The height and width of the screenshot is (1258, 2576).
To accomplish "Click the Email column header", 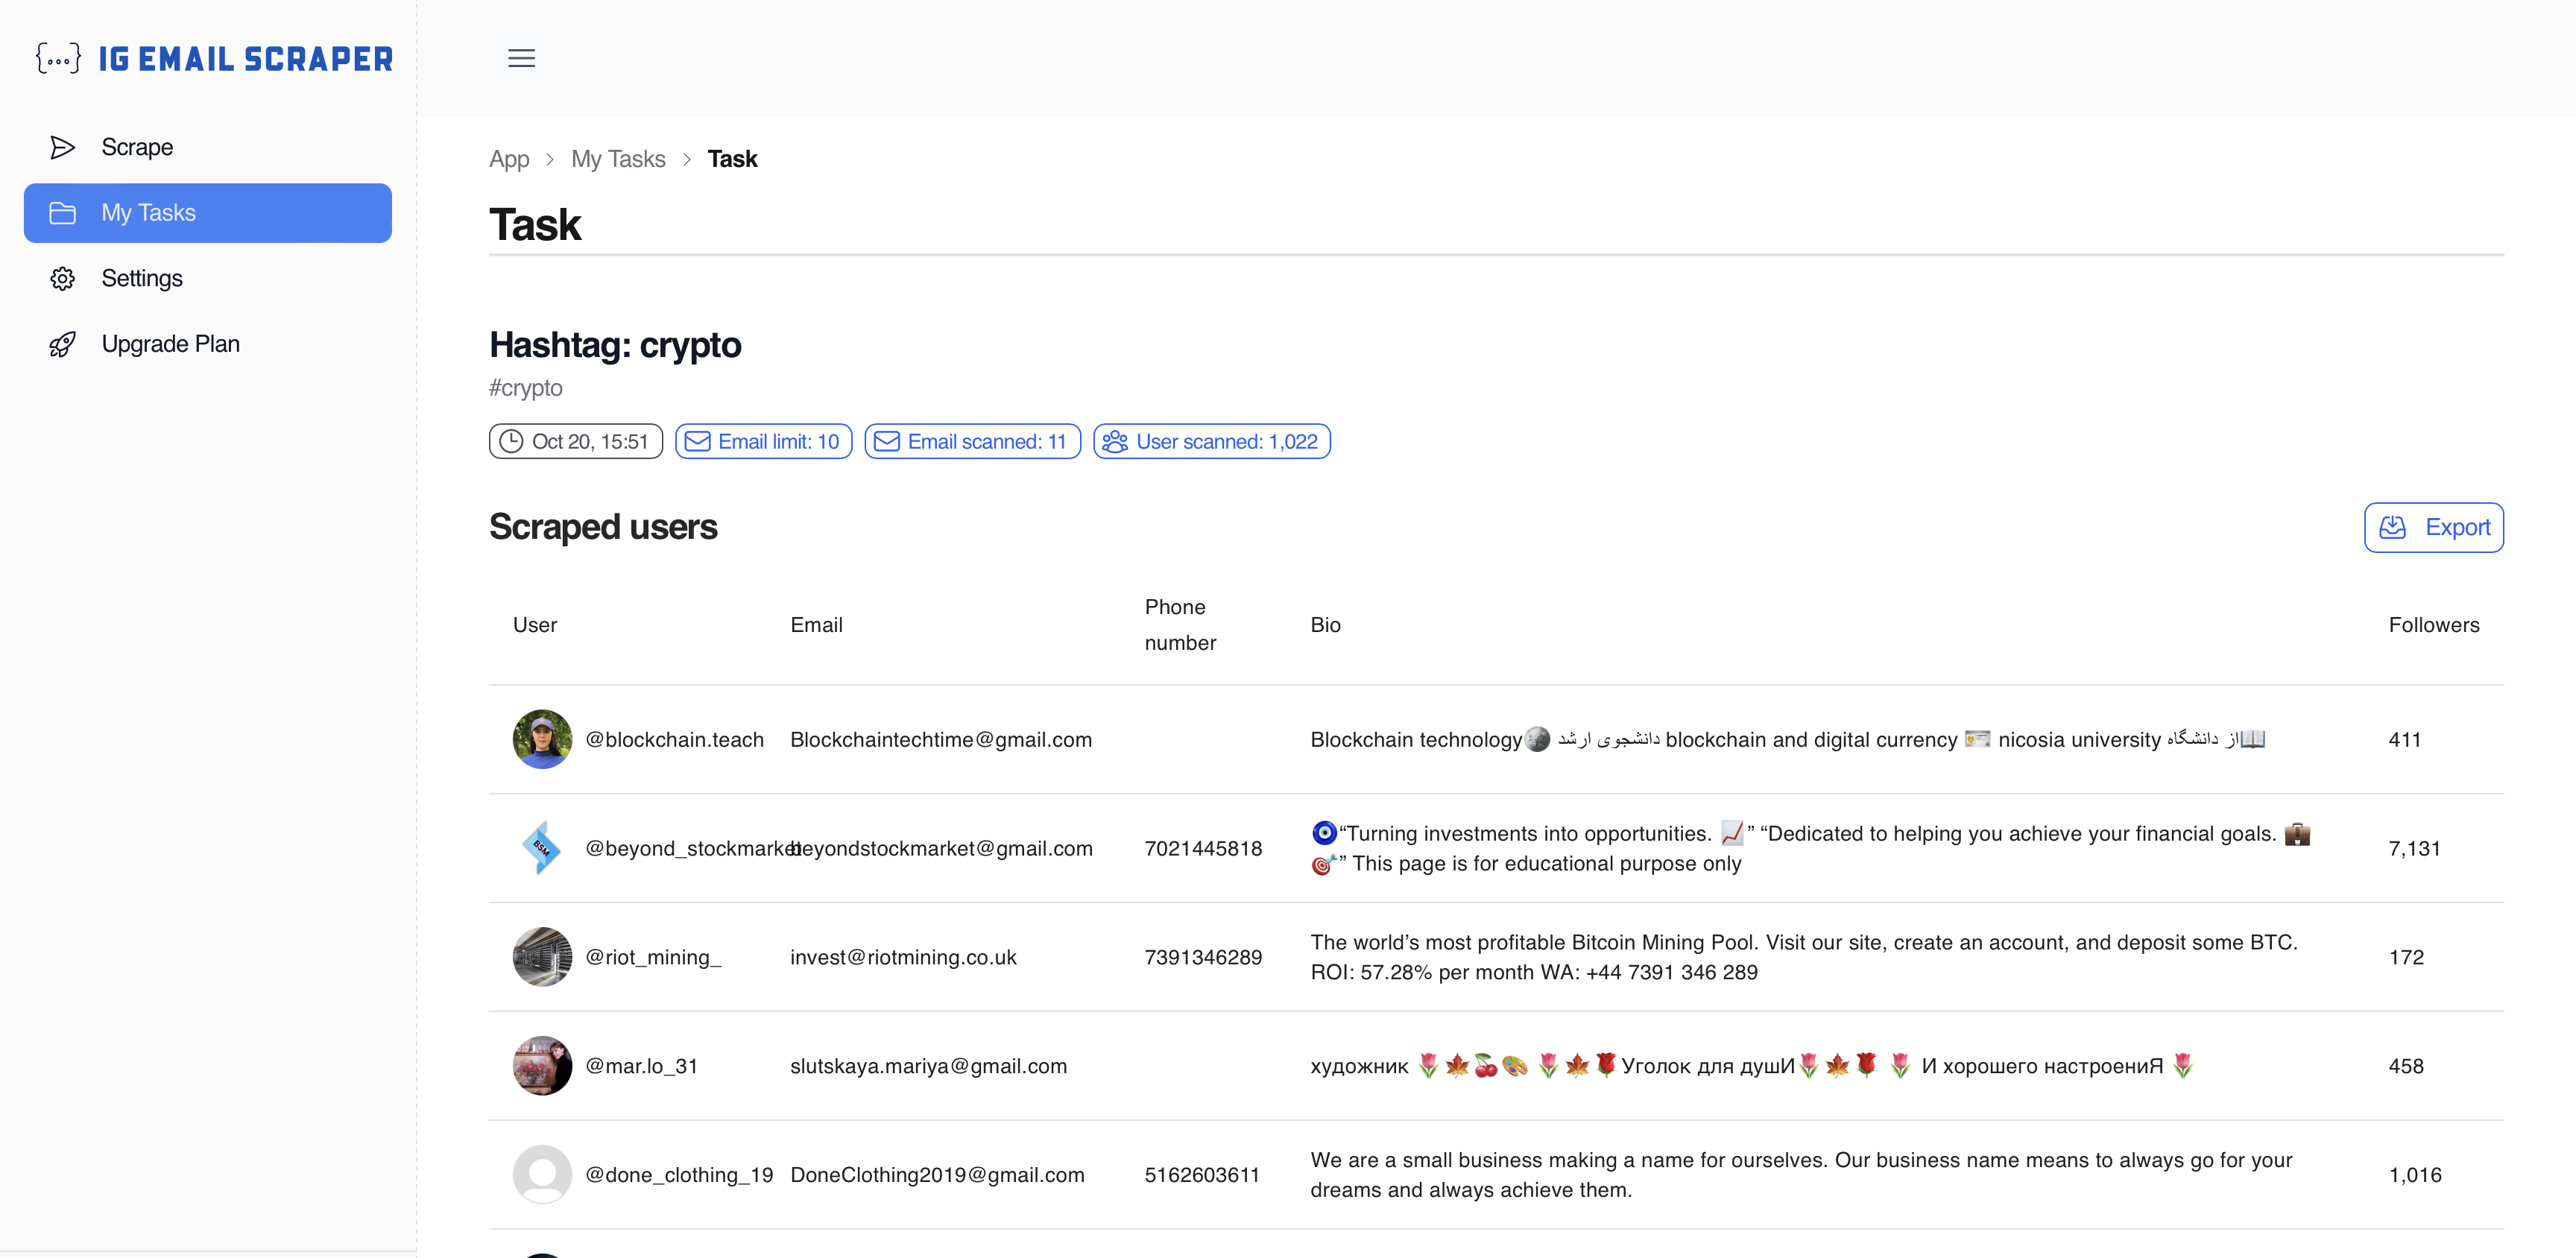I will pyautogui.click(x=816, y=625).
